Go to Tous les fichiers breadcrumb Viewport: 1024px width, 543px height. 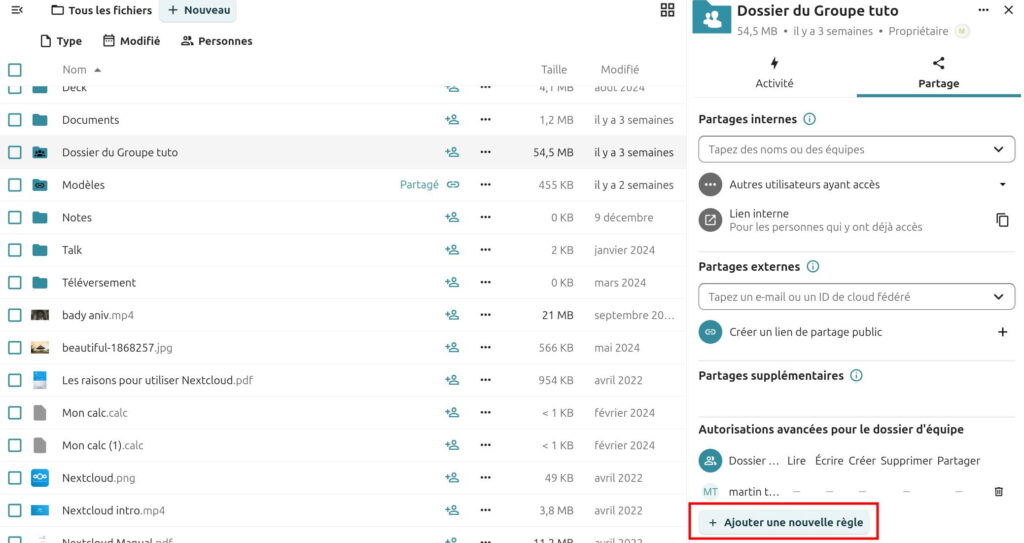101,10
